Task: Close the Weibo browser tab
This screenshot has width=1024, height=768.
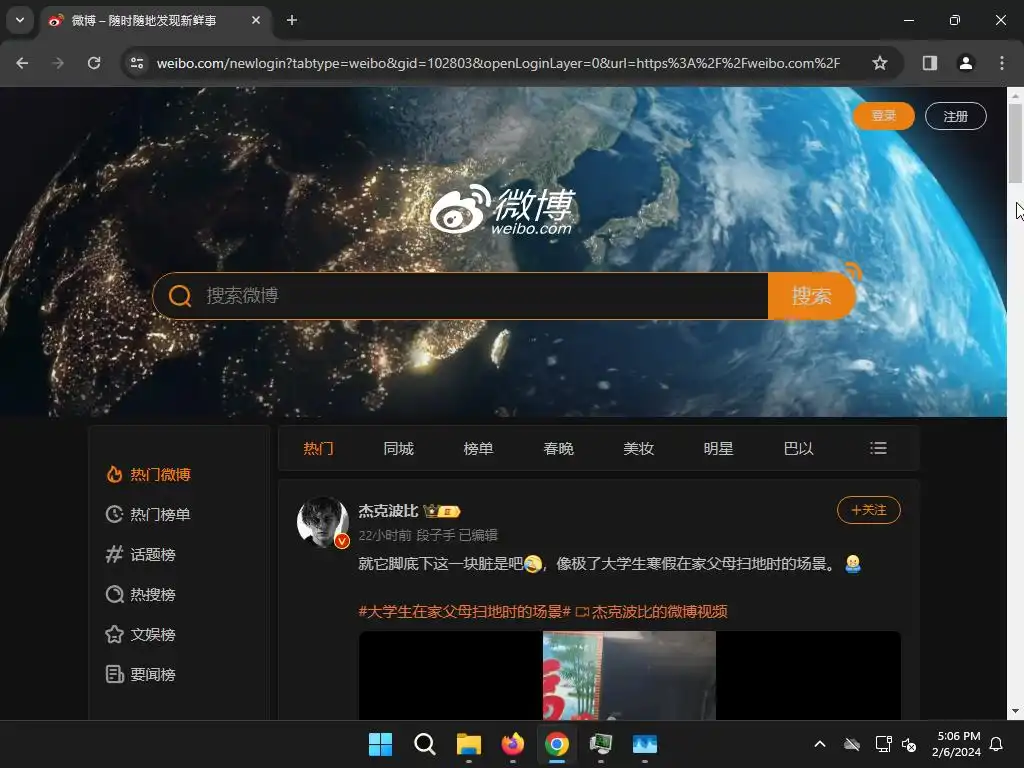Action: point(256,20)
